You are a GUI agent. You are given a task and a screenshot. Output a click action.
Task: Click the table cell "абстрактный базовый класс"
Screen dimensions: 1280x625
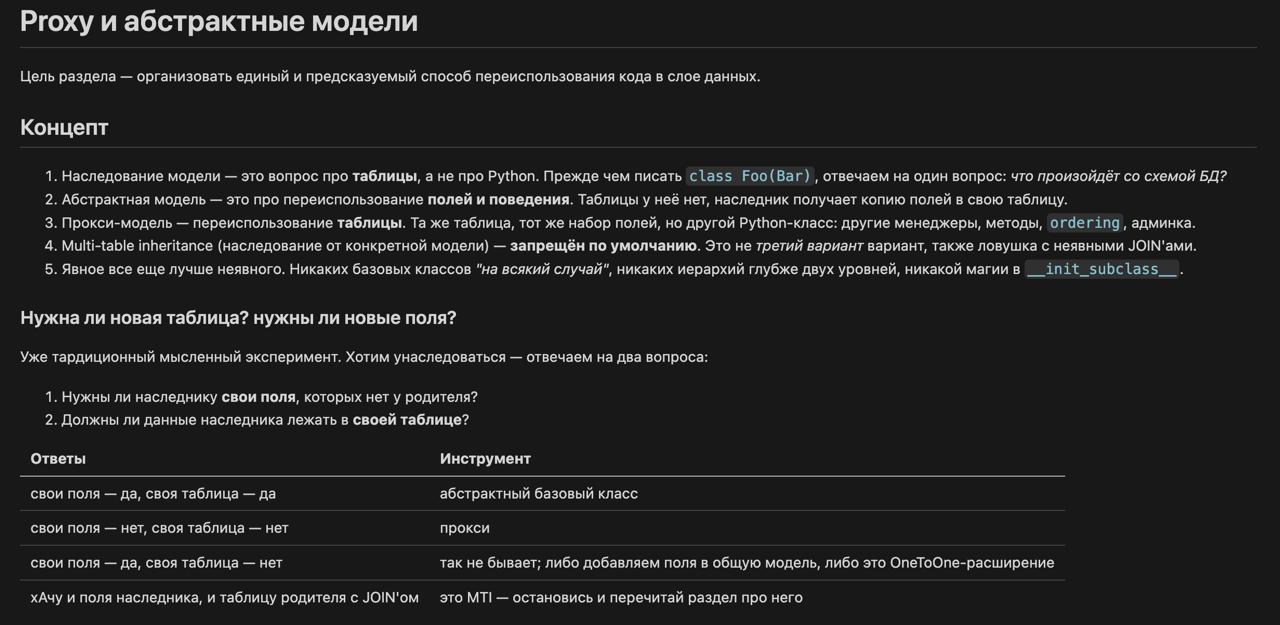[539, 493]
